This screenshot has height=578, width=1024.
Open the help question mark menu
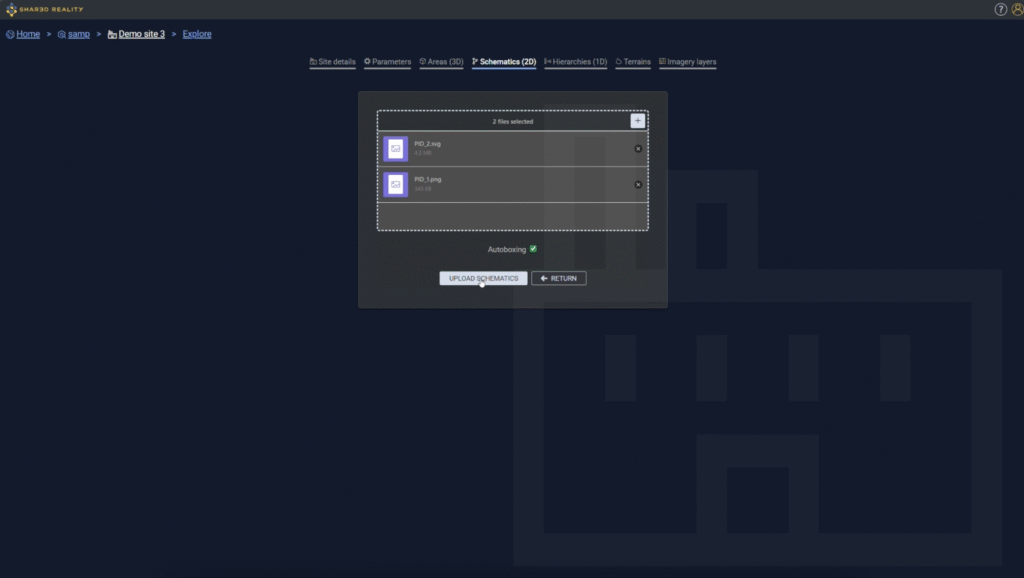1000,9
